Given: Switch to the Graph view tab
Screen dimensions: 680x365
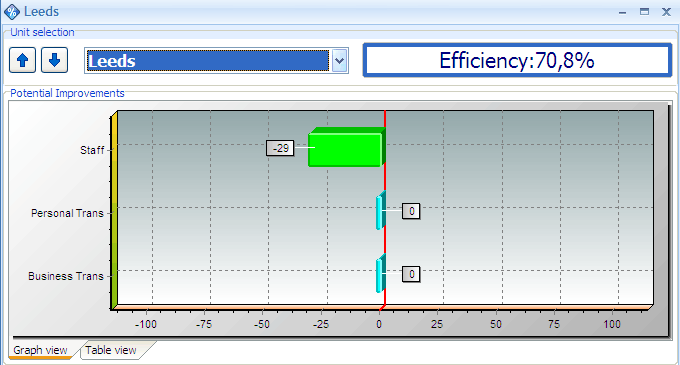Looking at the screenshot, I should click(40, 350).
